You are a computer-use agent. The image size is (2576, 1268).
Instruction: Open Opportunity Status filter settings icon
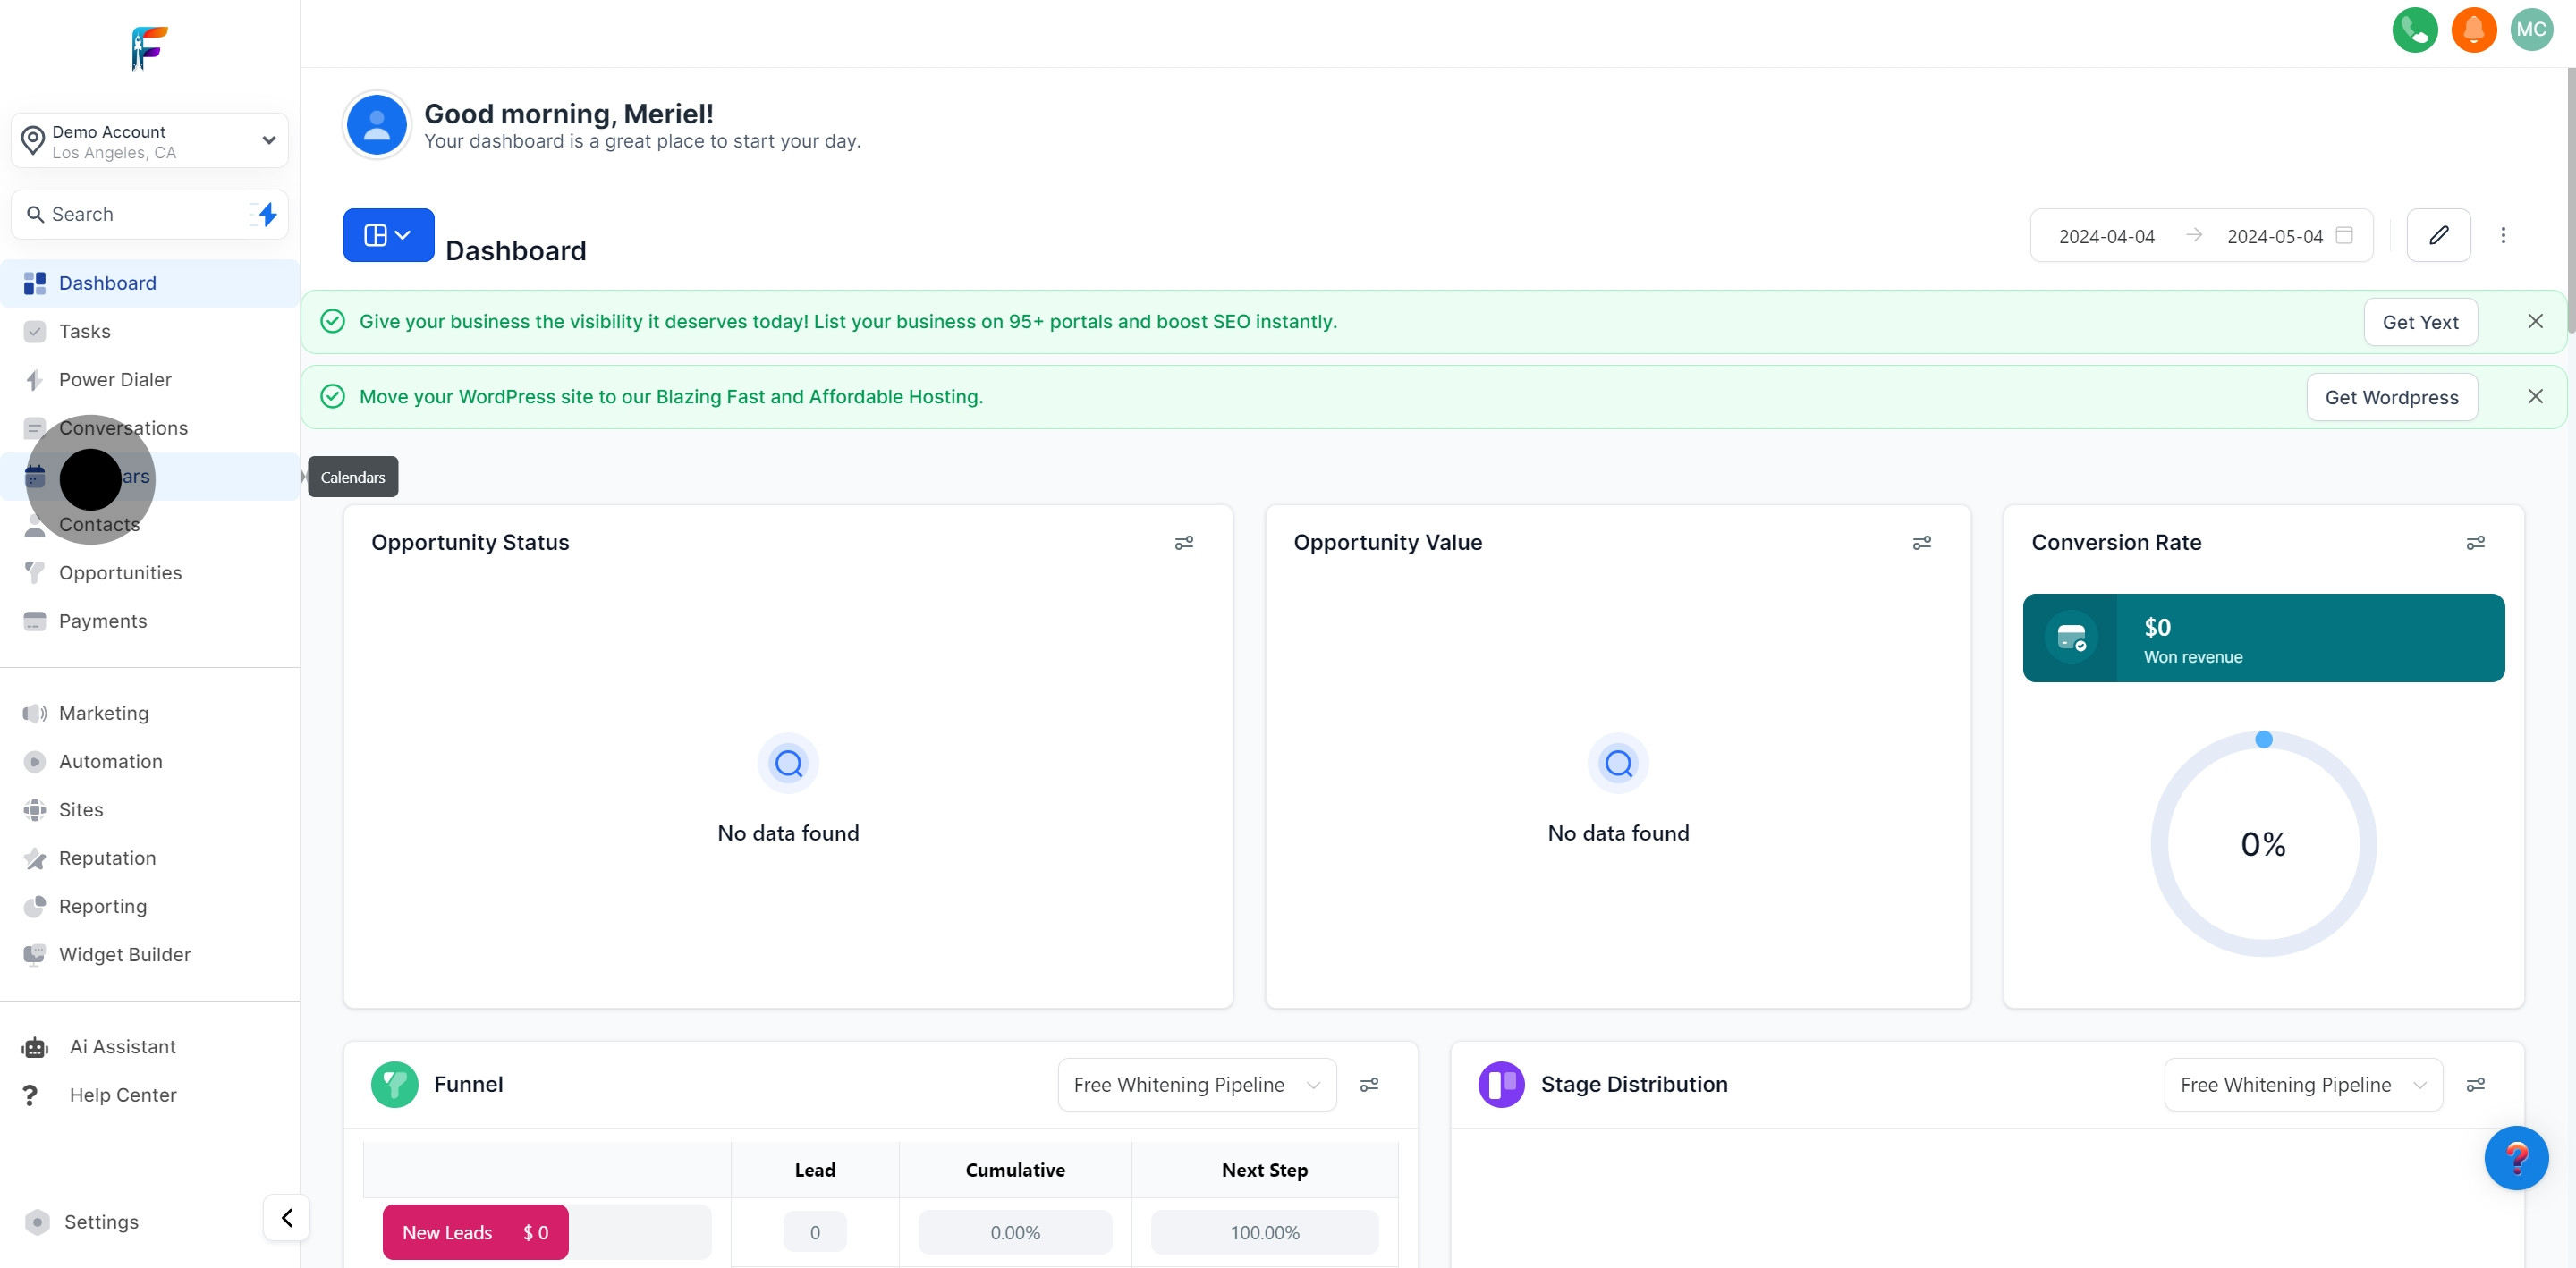click(x=1184, y=543)
